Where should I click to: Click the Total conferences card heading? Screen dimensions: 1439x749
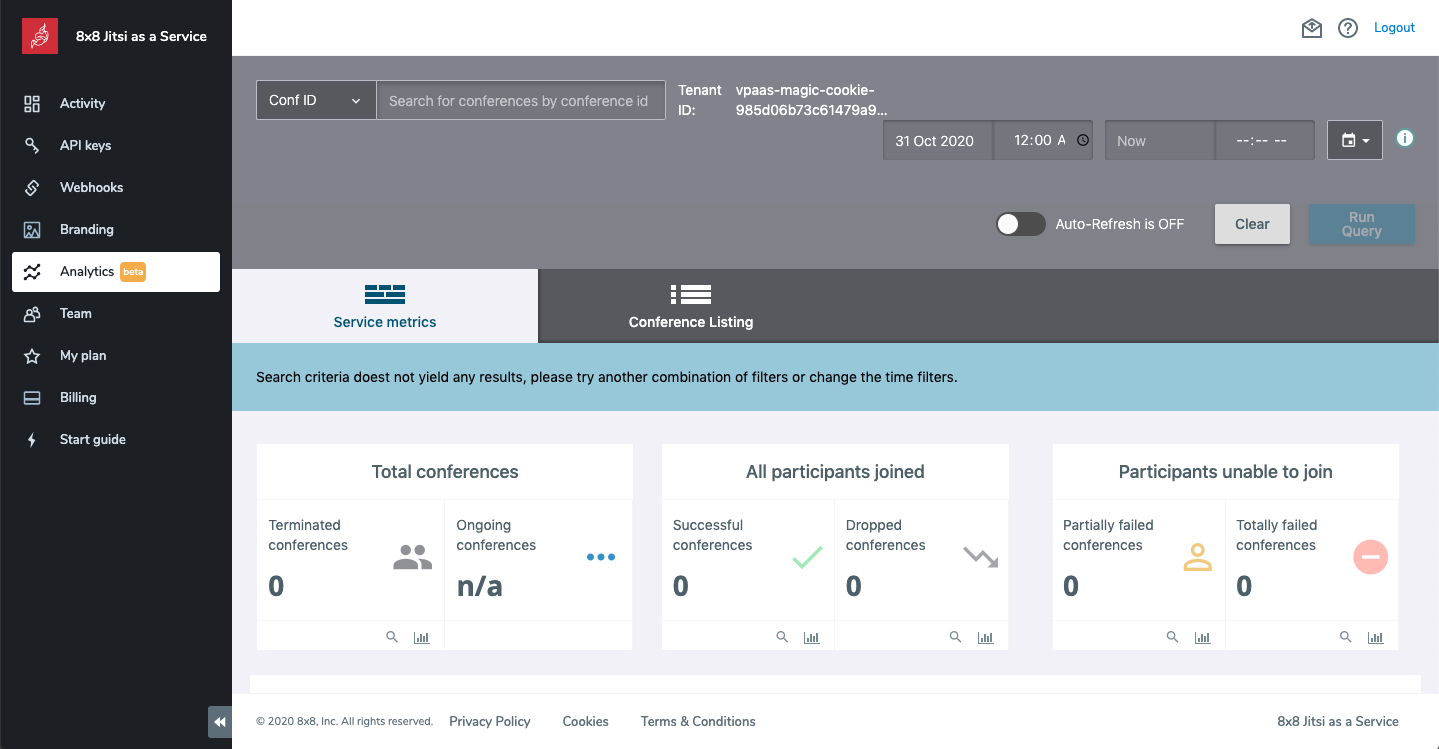click(445, 472)
